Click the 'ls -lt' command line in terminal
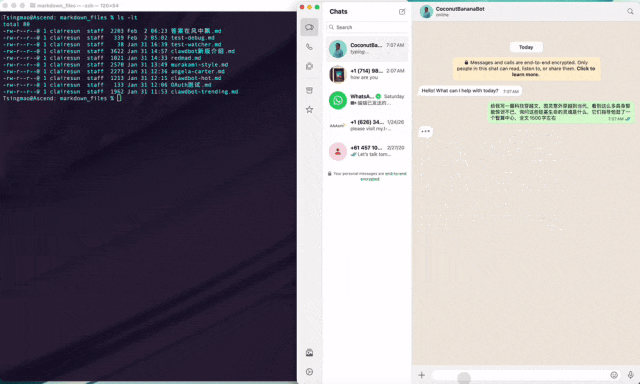The width and height of the screenshot is (640, 384). pyautogui.click(x=70, y=18)
